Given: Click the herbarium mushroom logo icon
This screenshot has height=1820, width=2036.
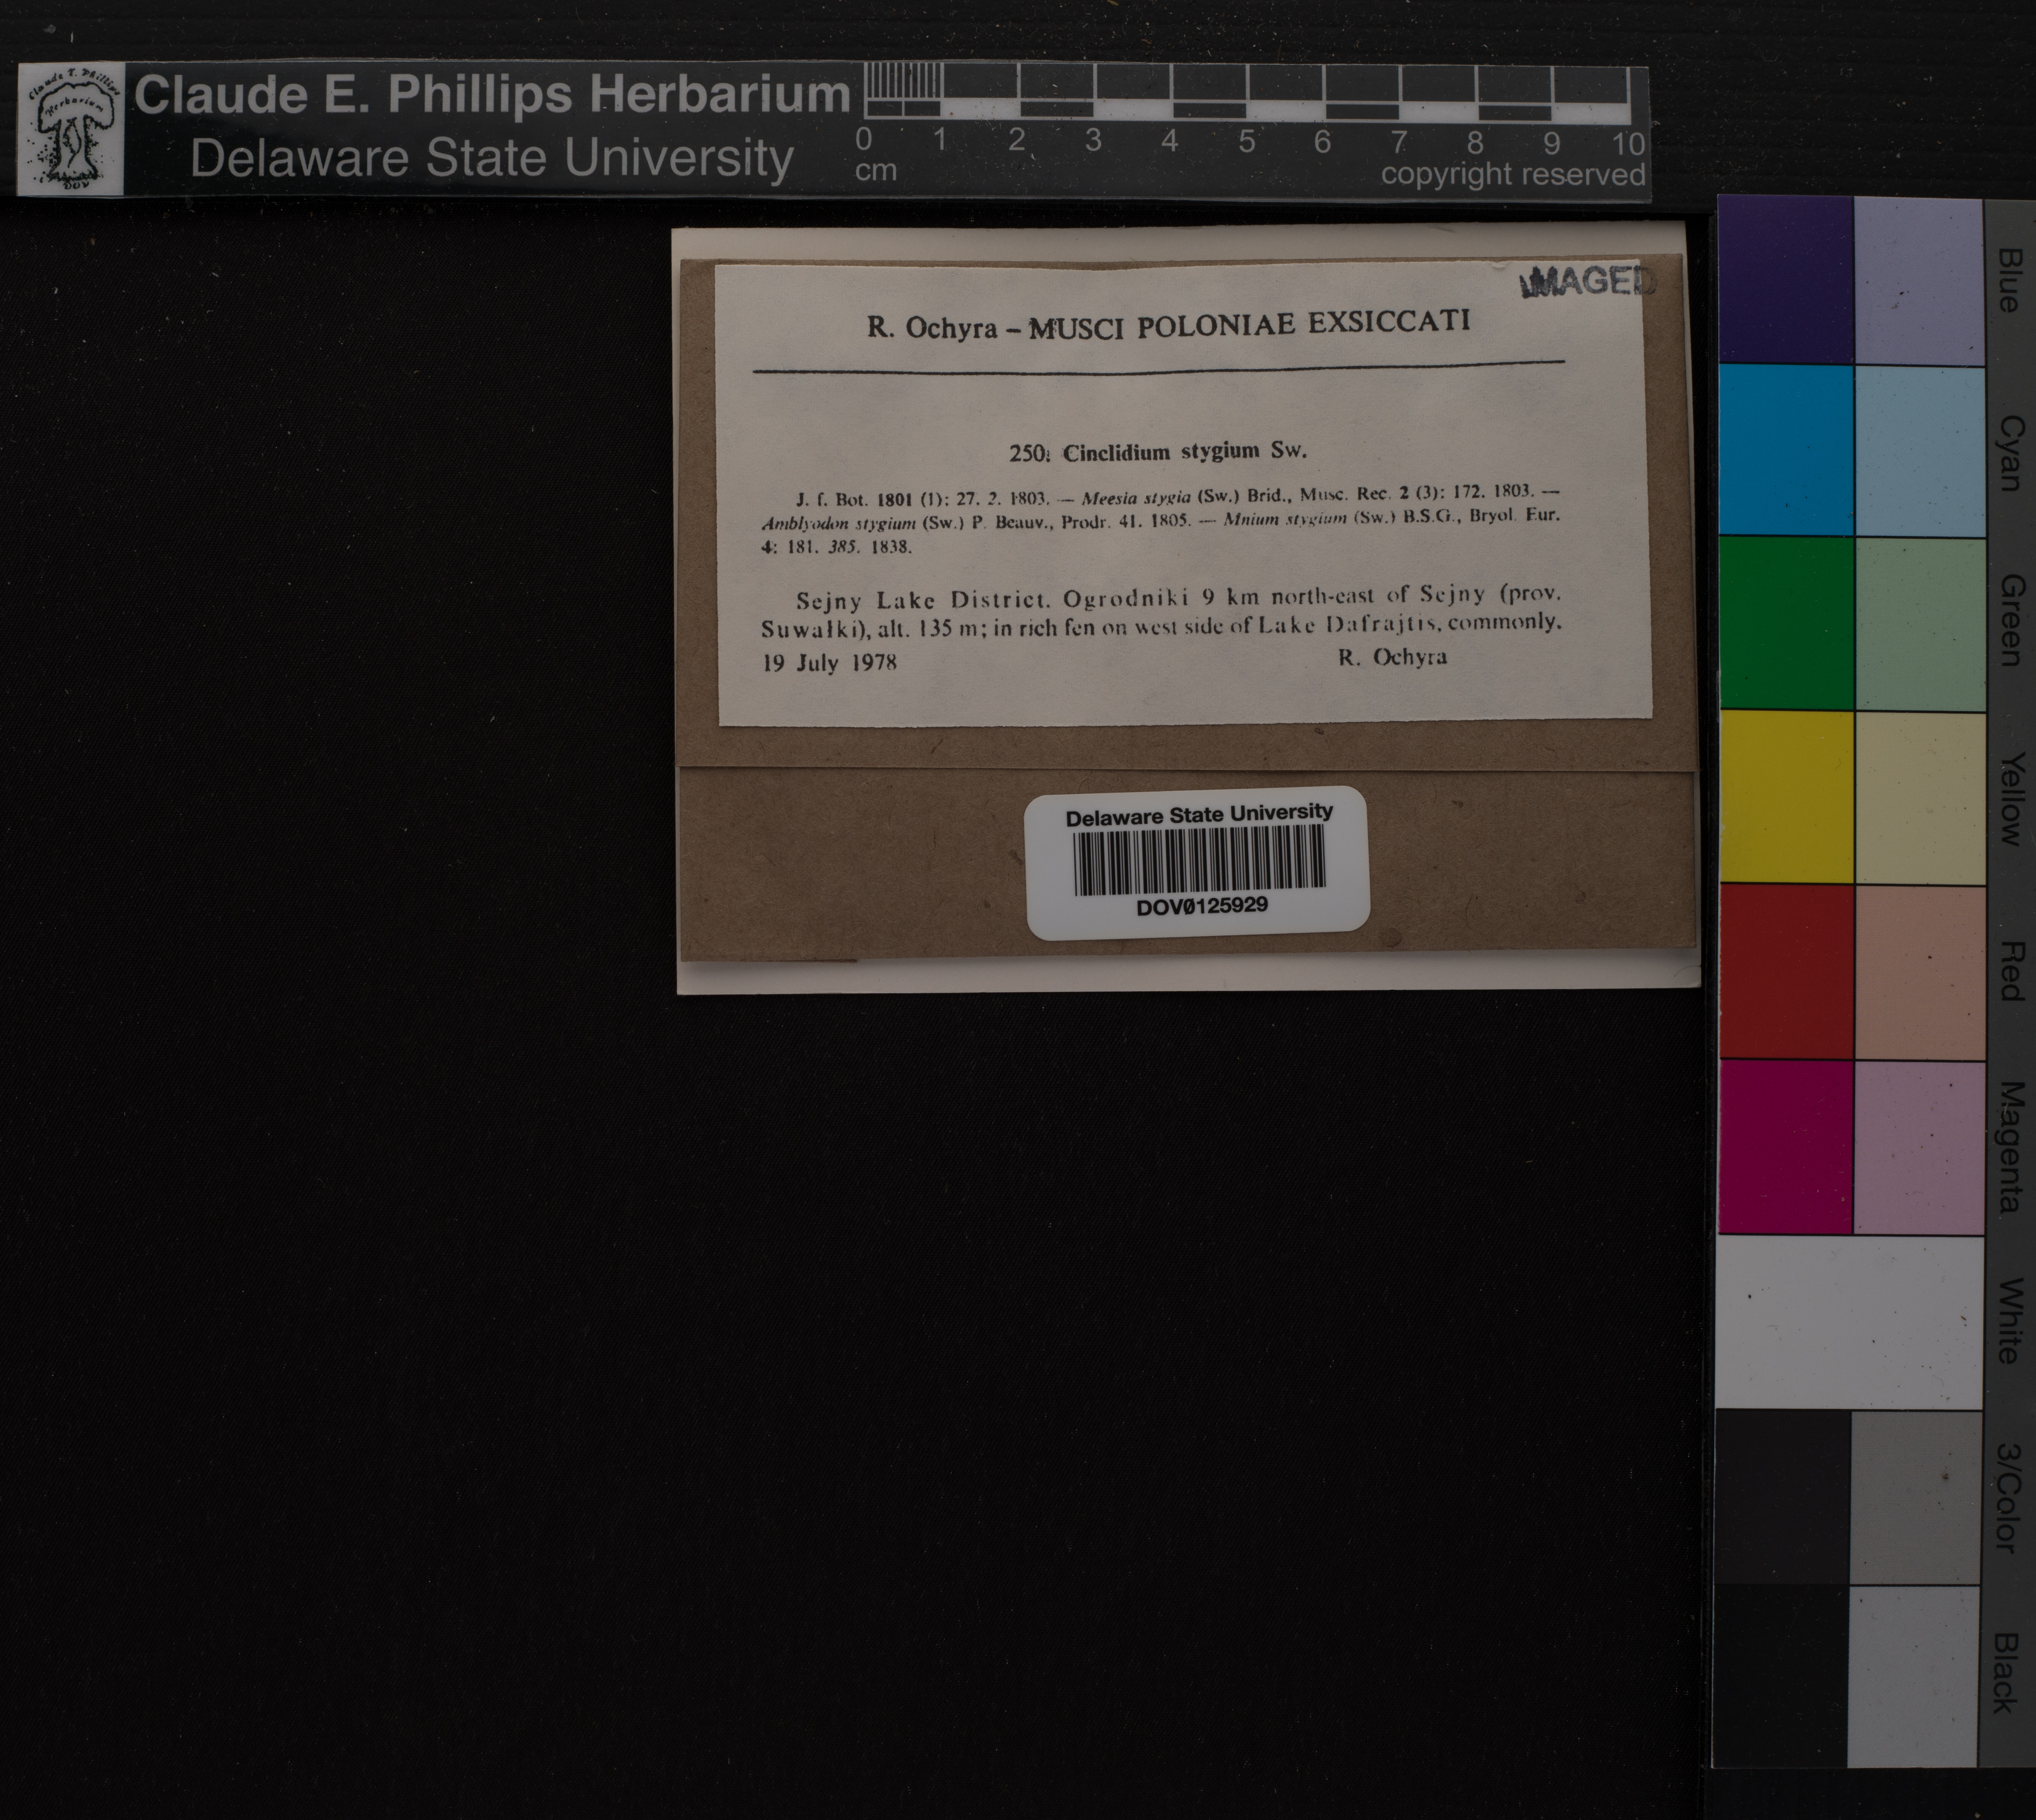Looking at the screenshot, I should pos(71,129).
